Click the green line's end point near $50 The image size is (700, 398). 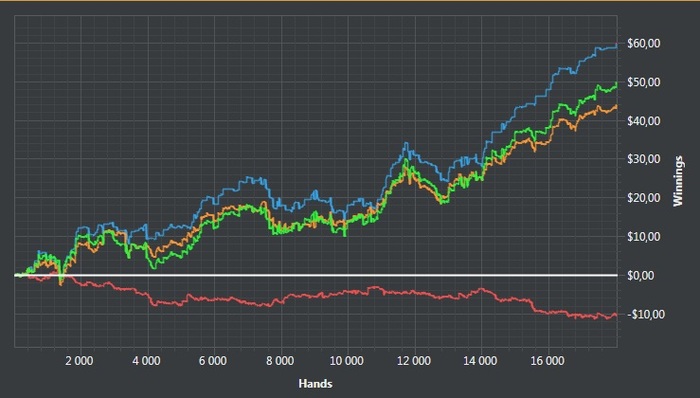pos(617,83)
